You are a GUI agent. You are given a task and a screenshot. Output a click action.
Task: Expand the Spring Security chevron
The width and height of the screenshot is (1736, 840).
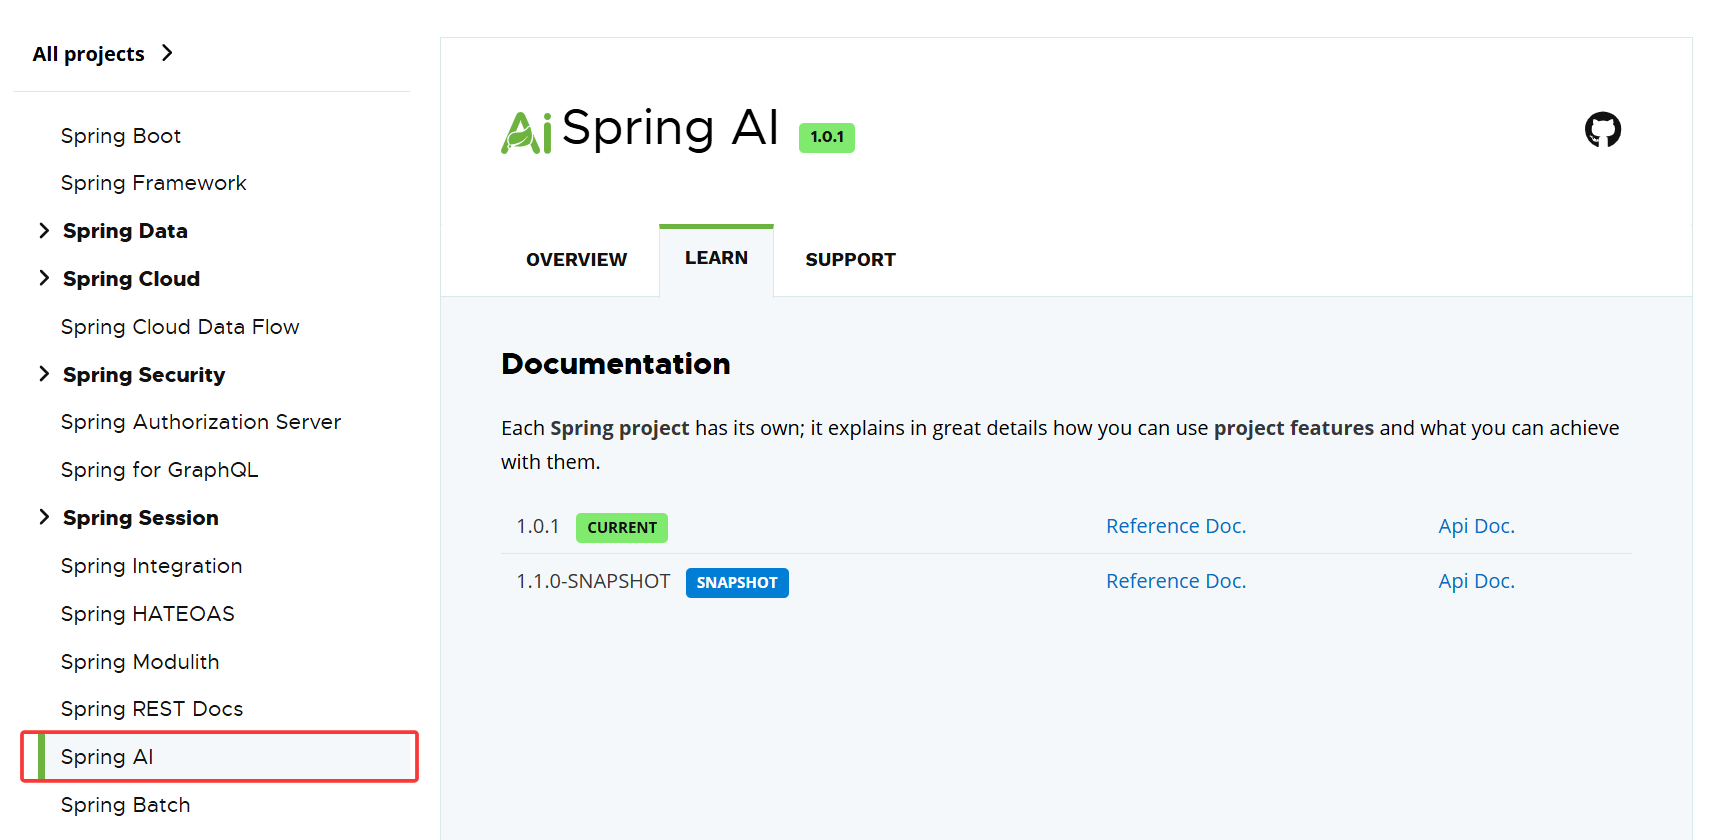(44, 374)
